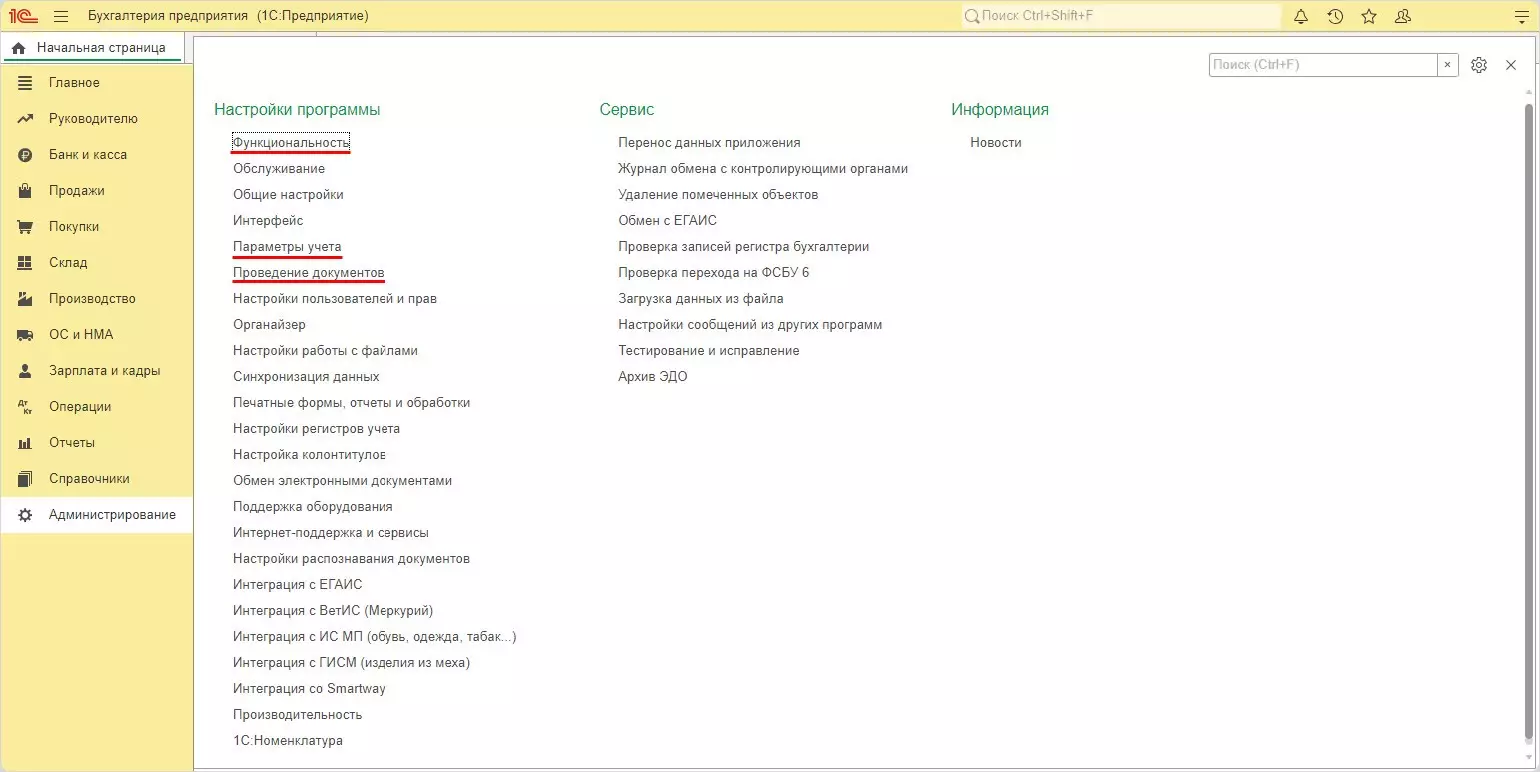Open Синхронизация данных link
Image resolution: width=1540 pixels, height=772 pixels.
point(306,377)
